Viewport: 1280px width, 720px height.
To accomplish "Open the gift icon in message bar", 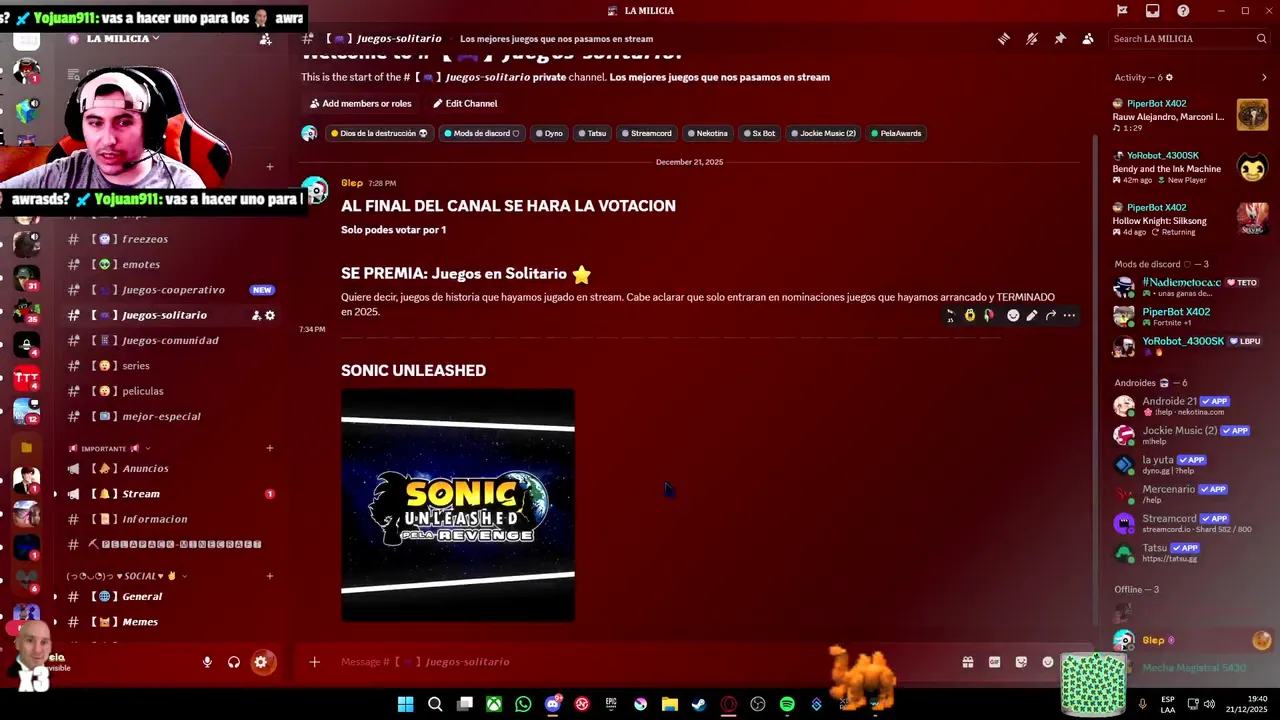I will (968, 662).
